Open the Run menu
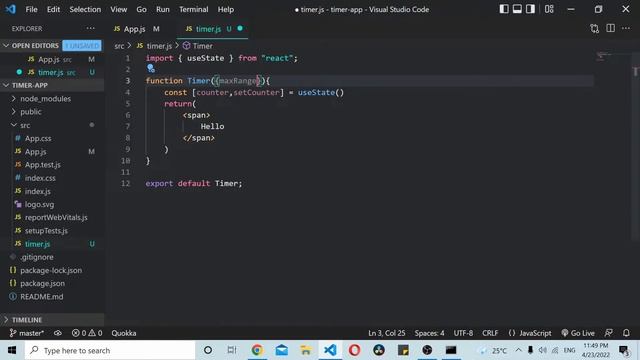 (x=162, y=9)
